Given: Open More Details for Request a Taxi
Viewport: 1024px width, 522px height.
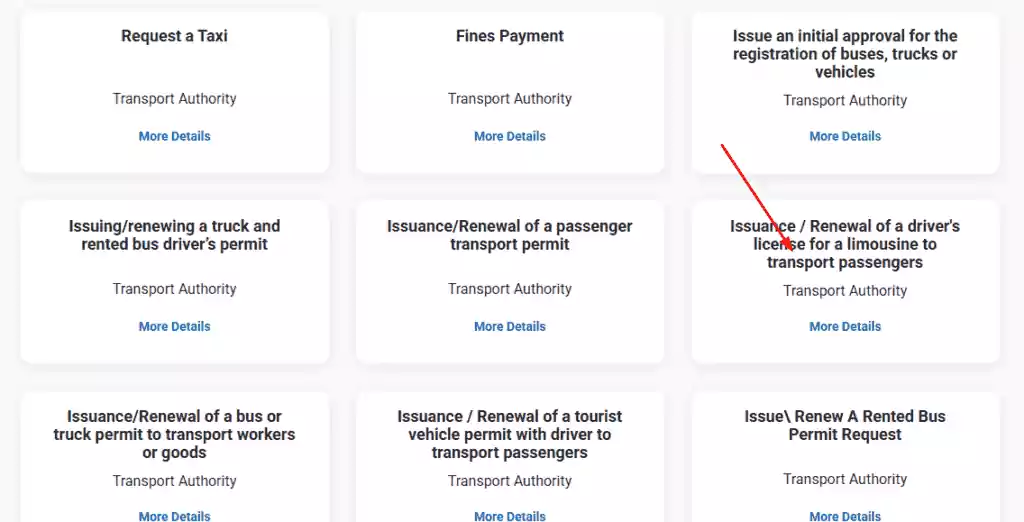Looking at the screenshot, I should [x=174, y=136].
